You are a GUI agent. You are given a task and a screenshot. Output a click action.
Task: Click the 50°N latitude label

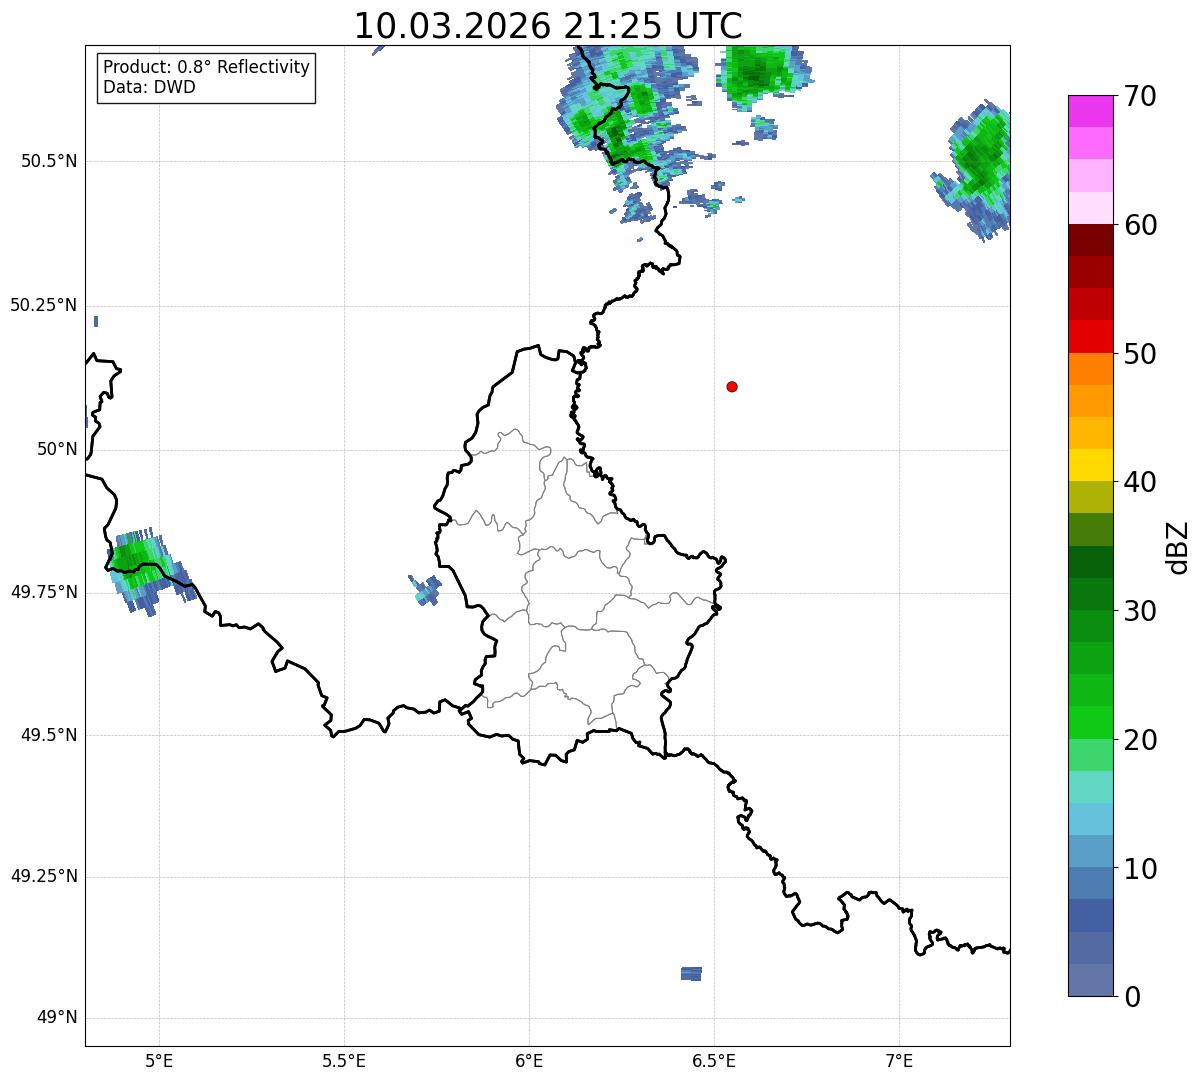(x=57, y=449)
